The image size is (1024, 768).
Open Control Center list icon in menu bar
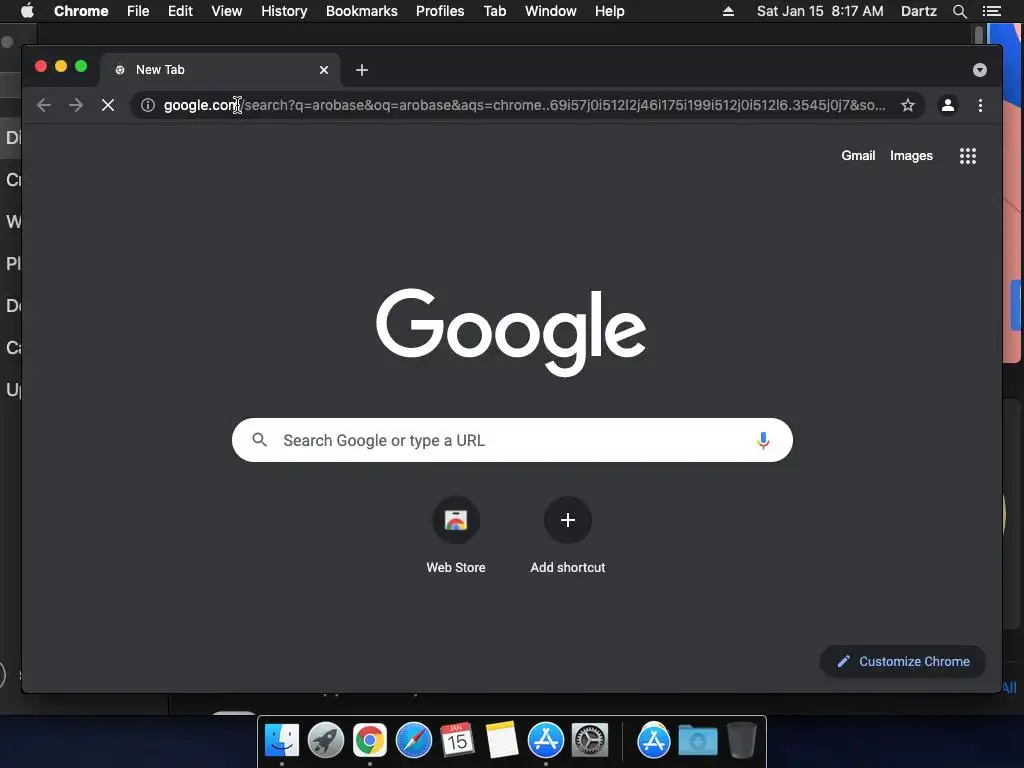point(991,11)
